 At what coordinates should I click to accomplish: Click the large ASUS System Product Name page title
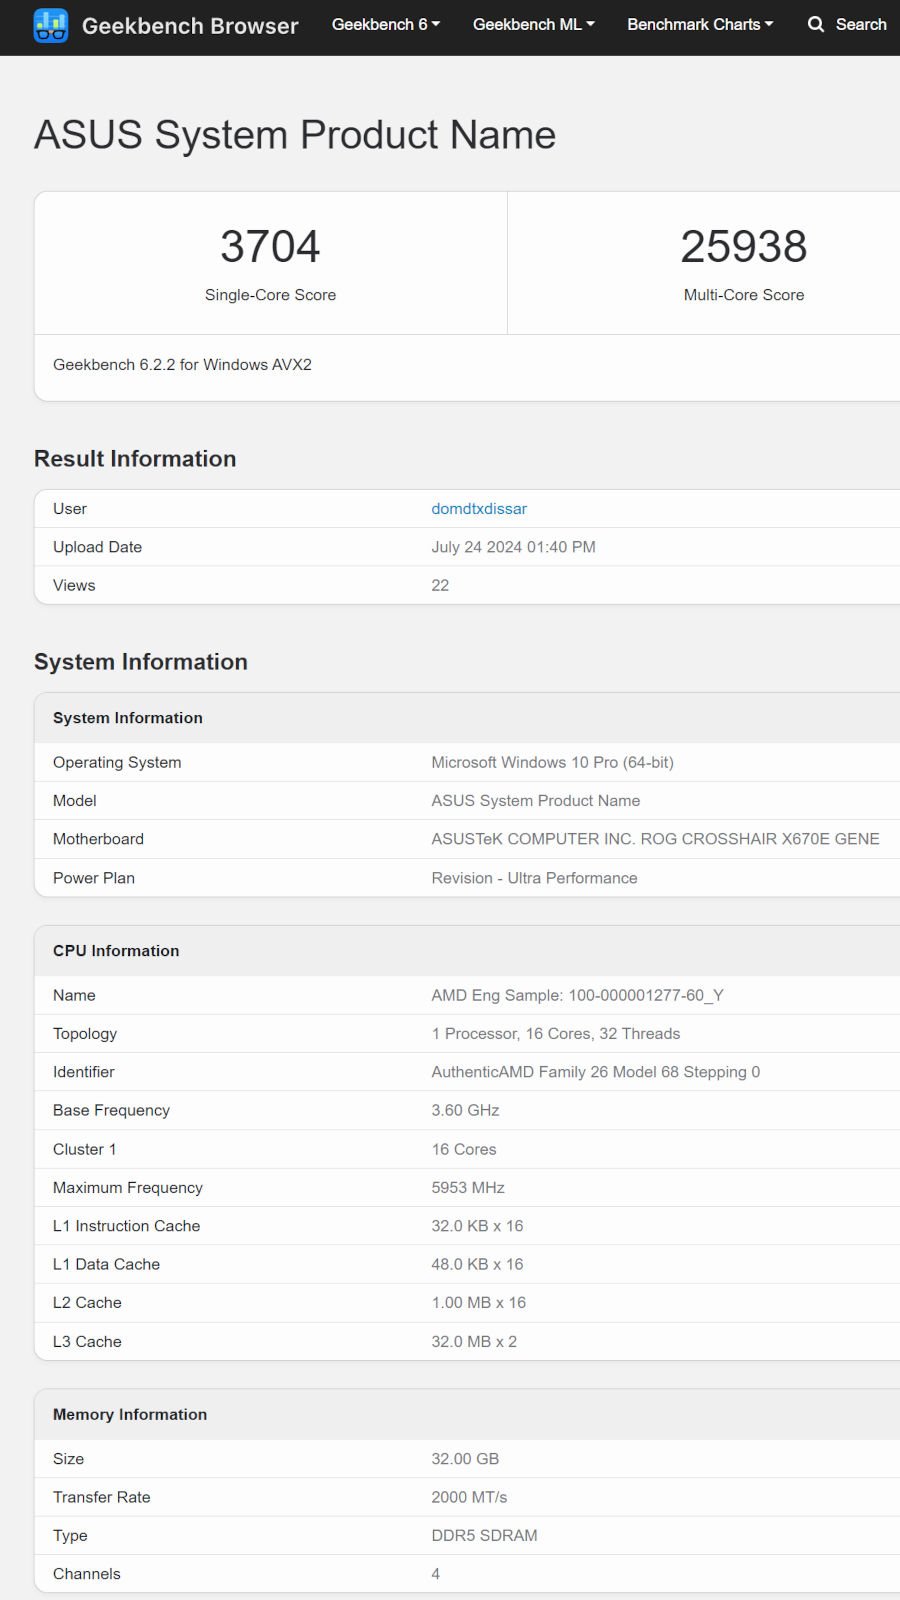pyautogui.click(x=295, y=135)
